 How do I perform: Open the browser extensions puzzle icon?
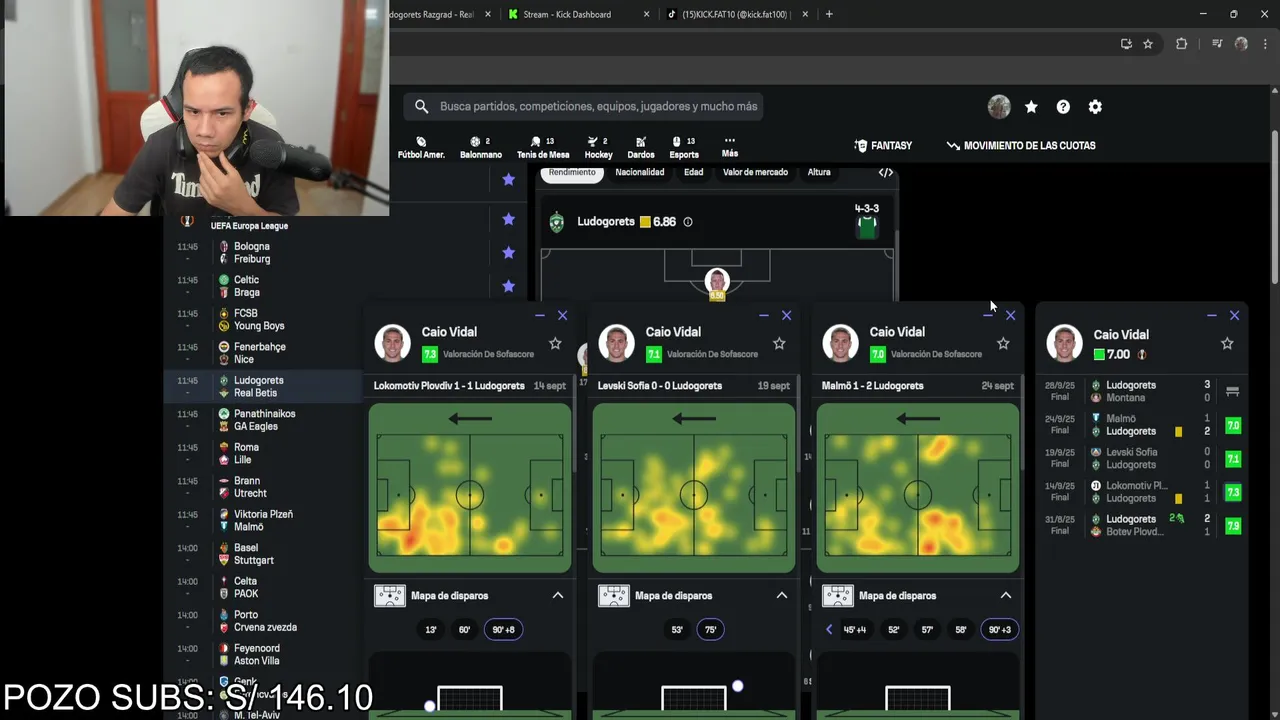(1181, 44)
